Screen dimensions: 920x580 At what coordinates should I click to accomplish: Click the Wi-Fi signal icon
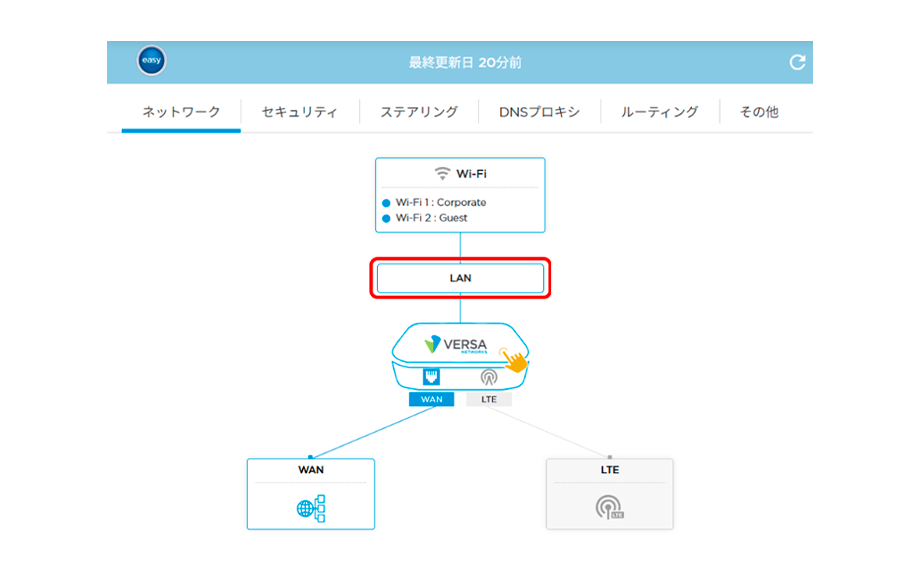tap(442, 173)
